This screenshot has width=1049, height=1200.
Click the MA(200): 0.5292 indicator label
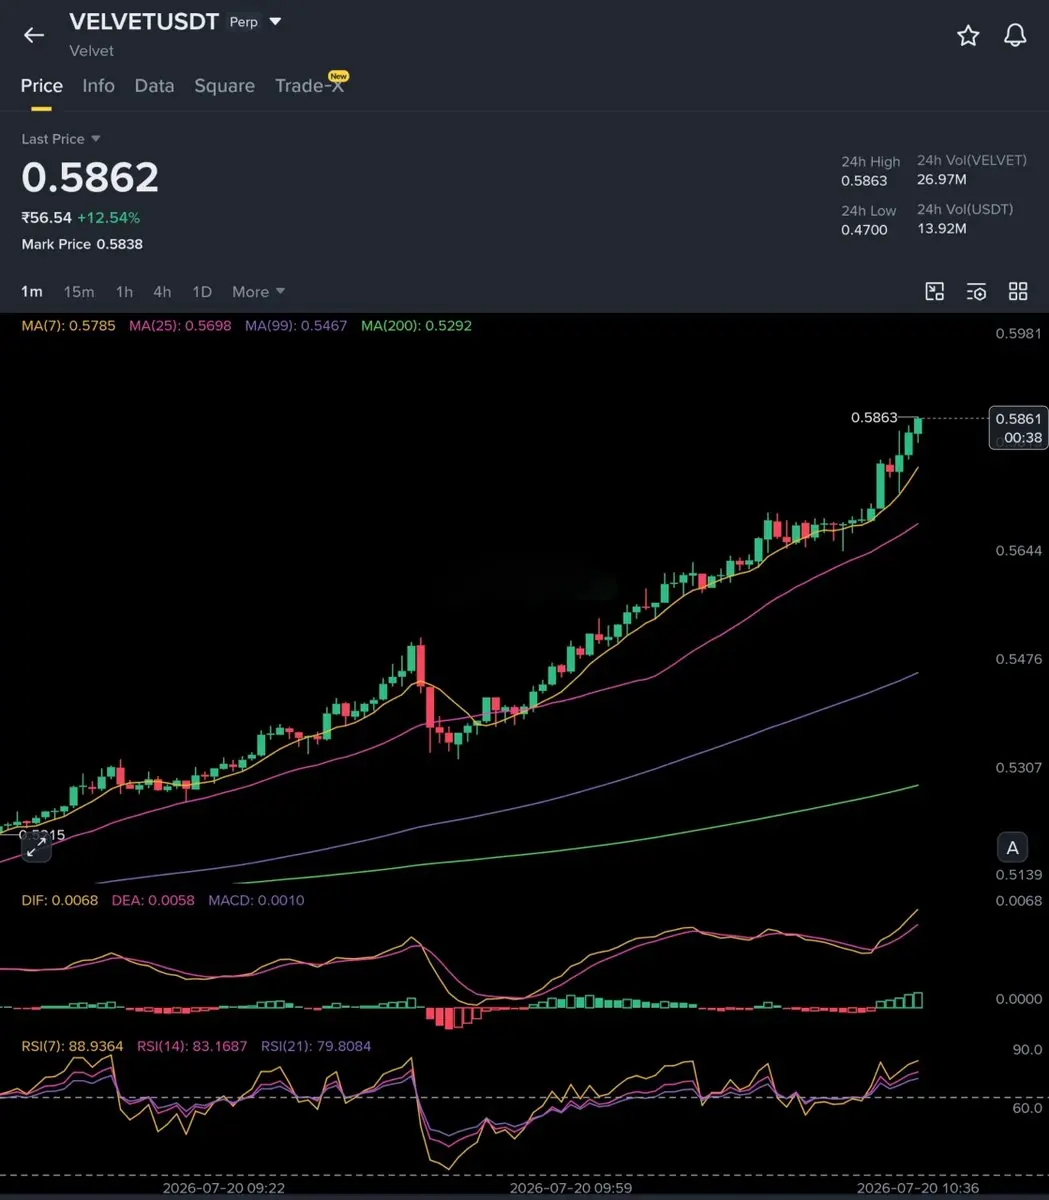416,326
